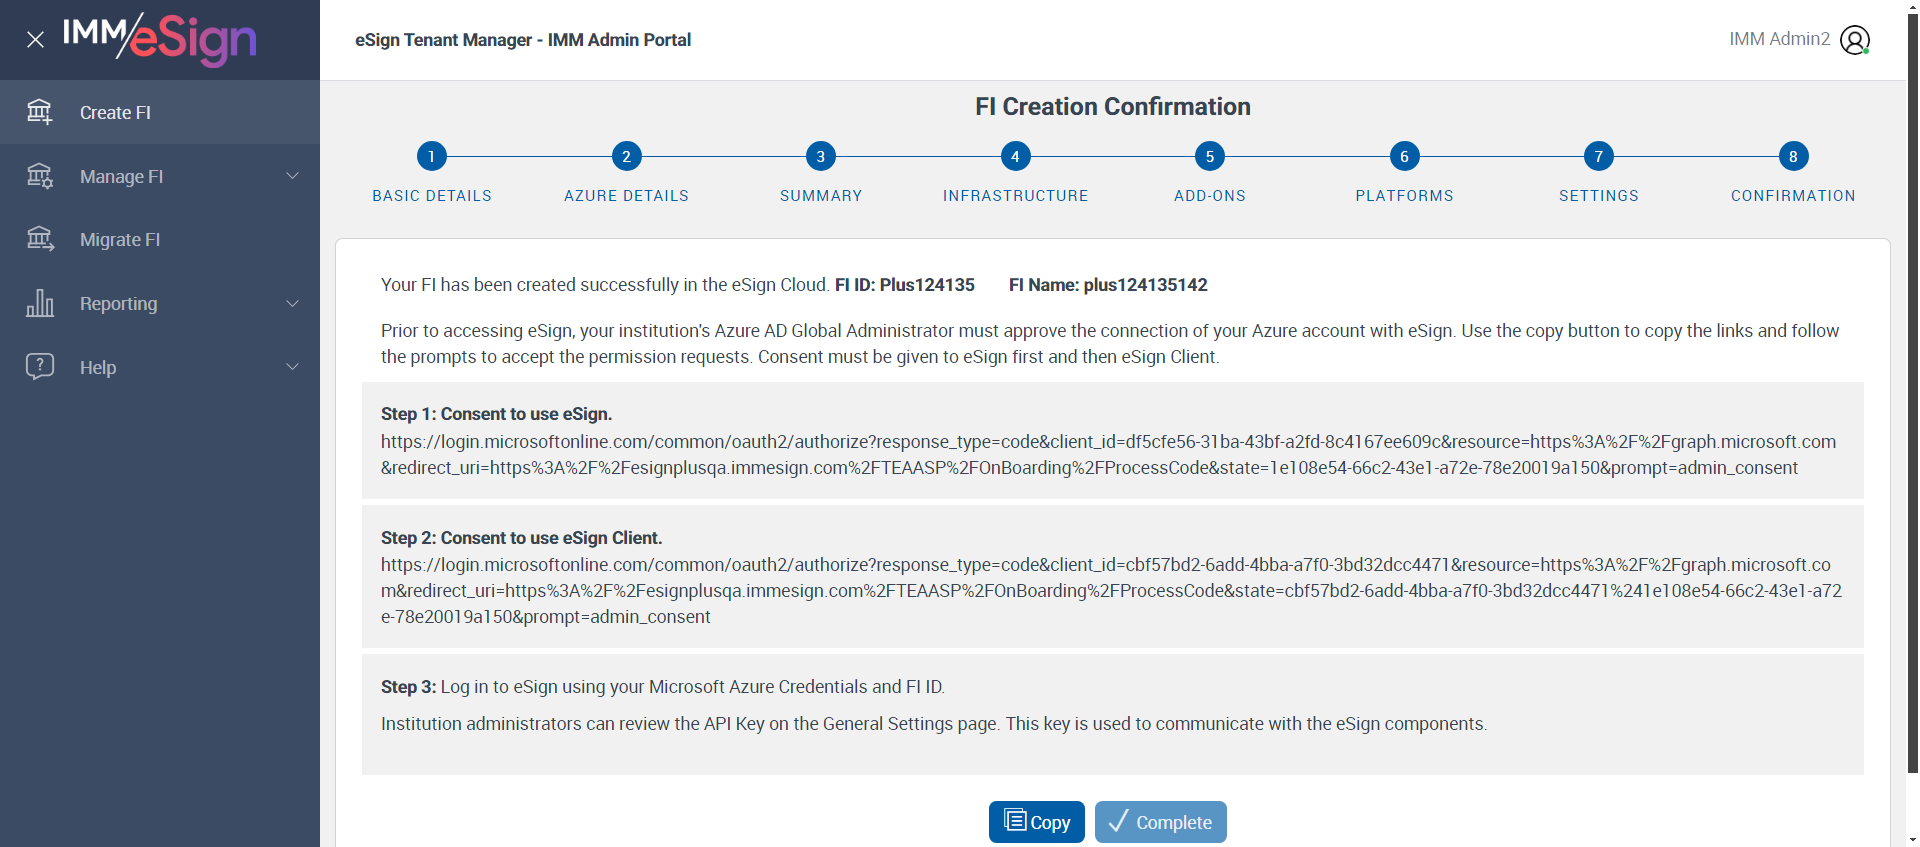Click the Migrate FI bank icon

tap(40, 239)
